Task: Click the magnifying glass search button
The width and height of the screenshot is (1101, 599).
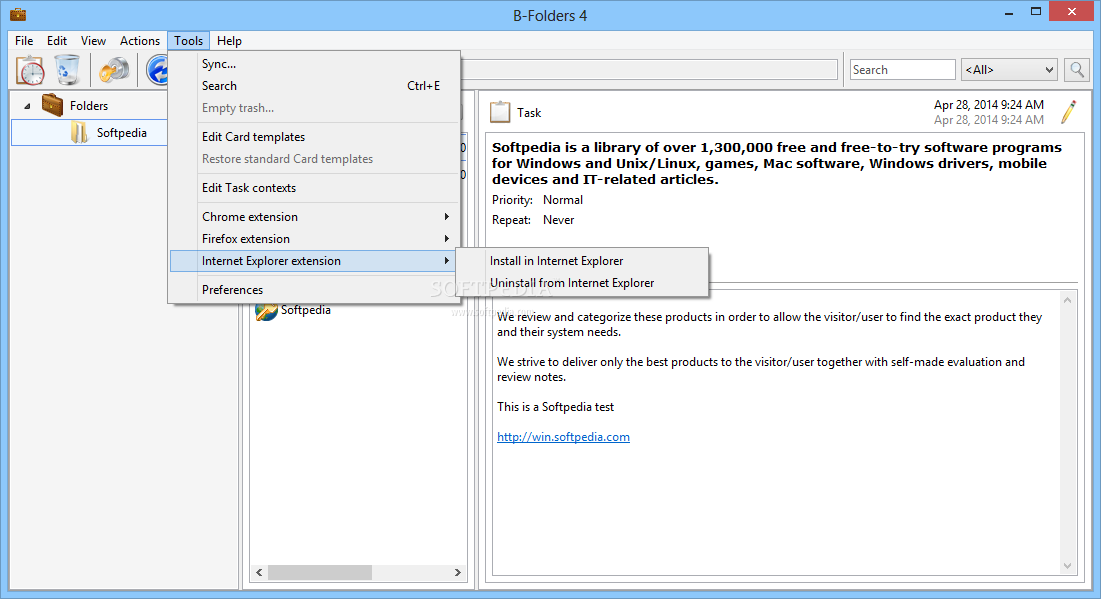Action: [x=1076, y=70]
